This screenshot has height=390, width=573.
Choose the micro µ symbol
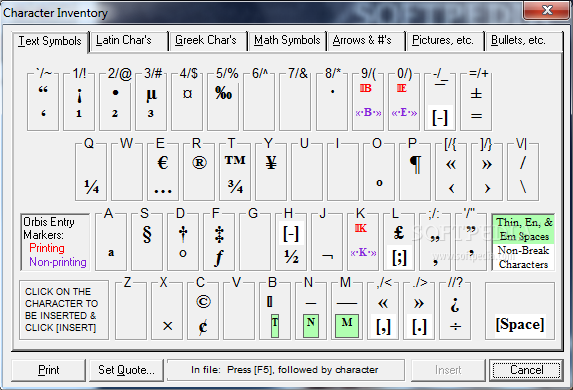click(x=151, y=95)
